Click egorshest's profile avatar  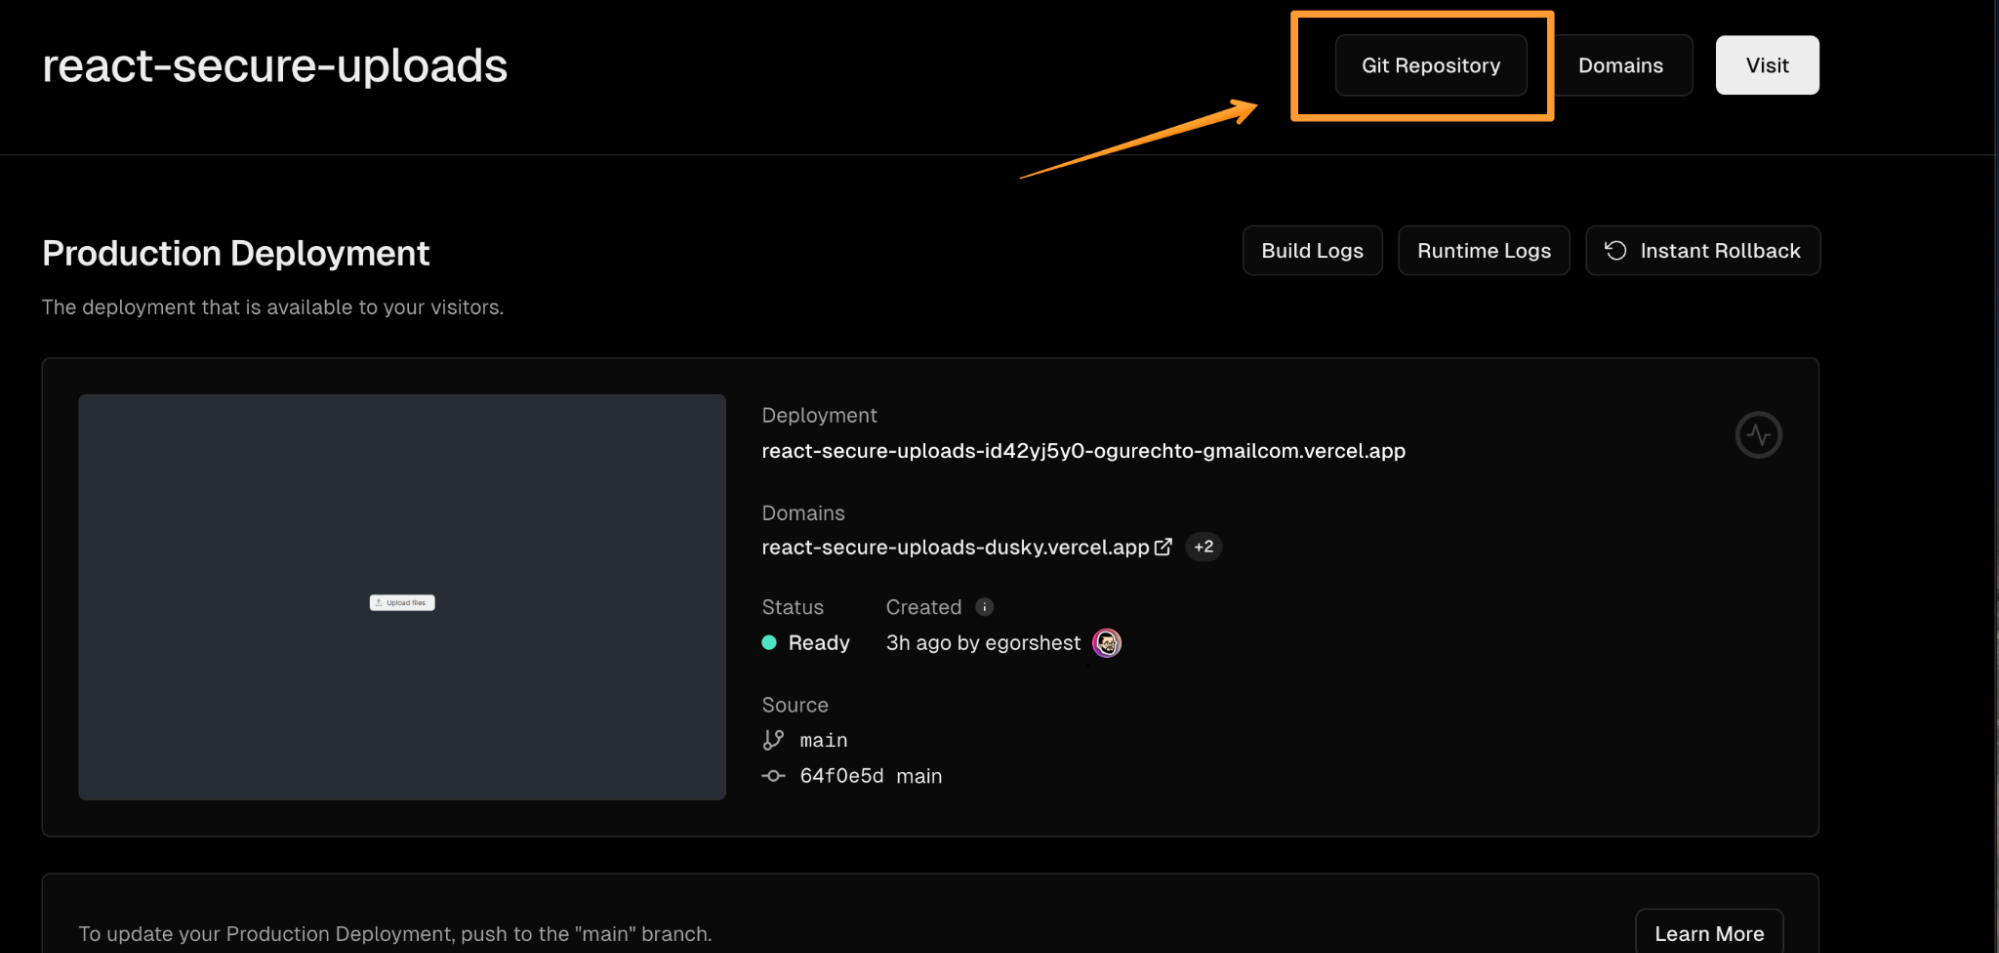[1106, 643]
